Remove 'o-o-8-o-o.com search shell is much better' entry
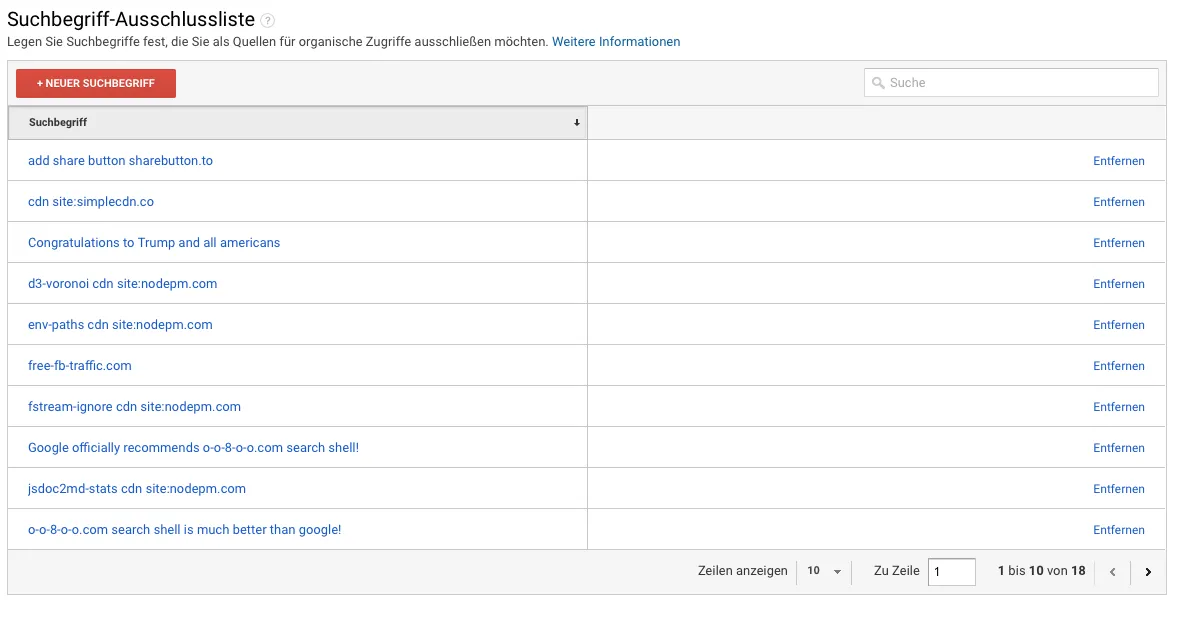The height and width of the screenshot is (618, 1194). (x=1118, y=530)
